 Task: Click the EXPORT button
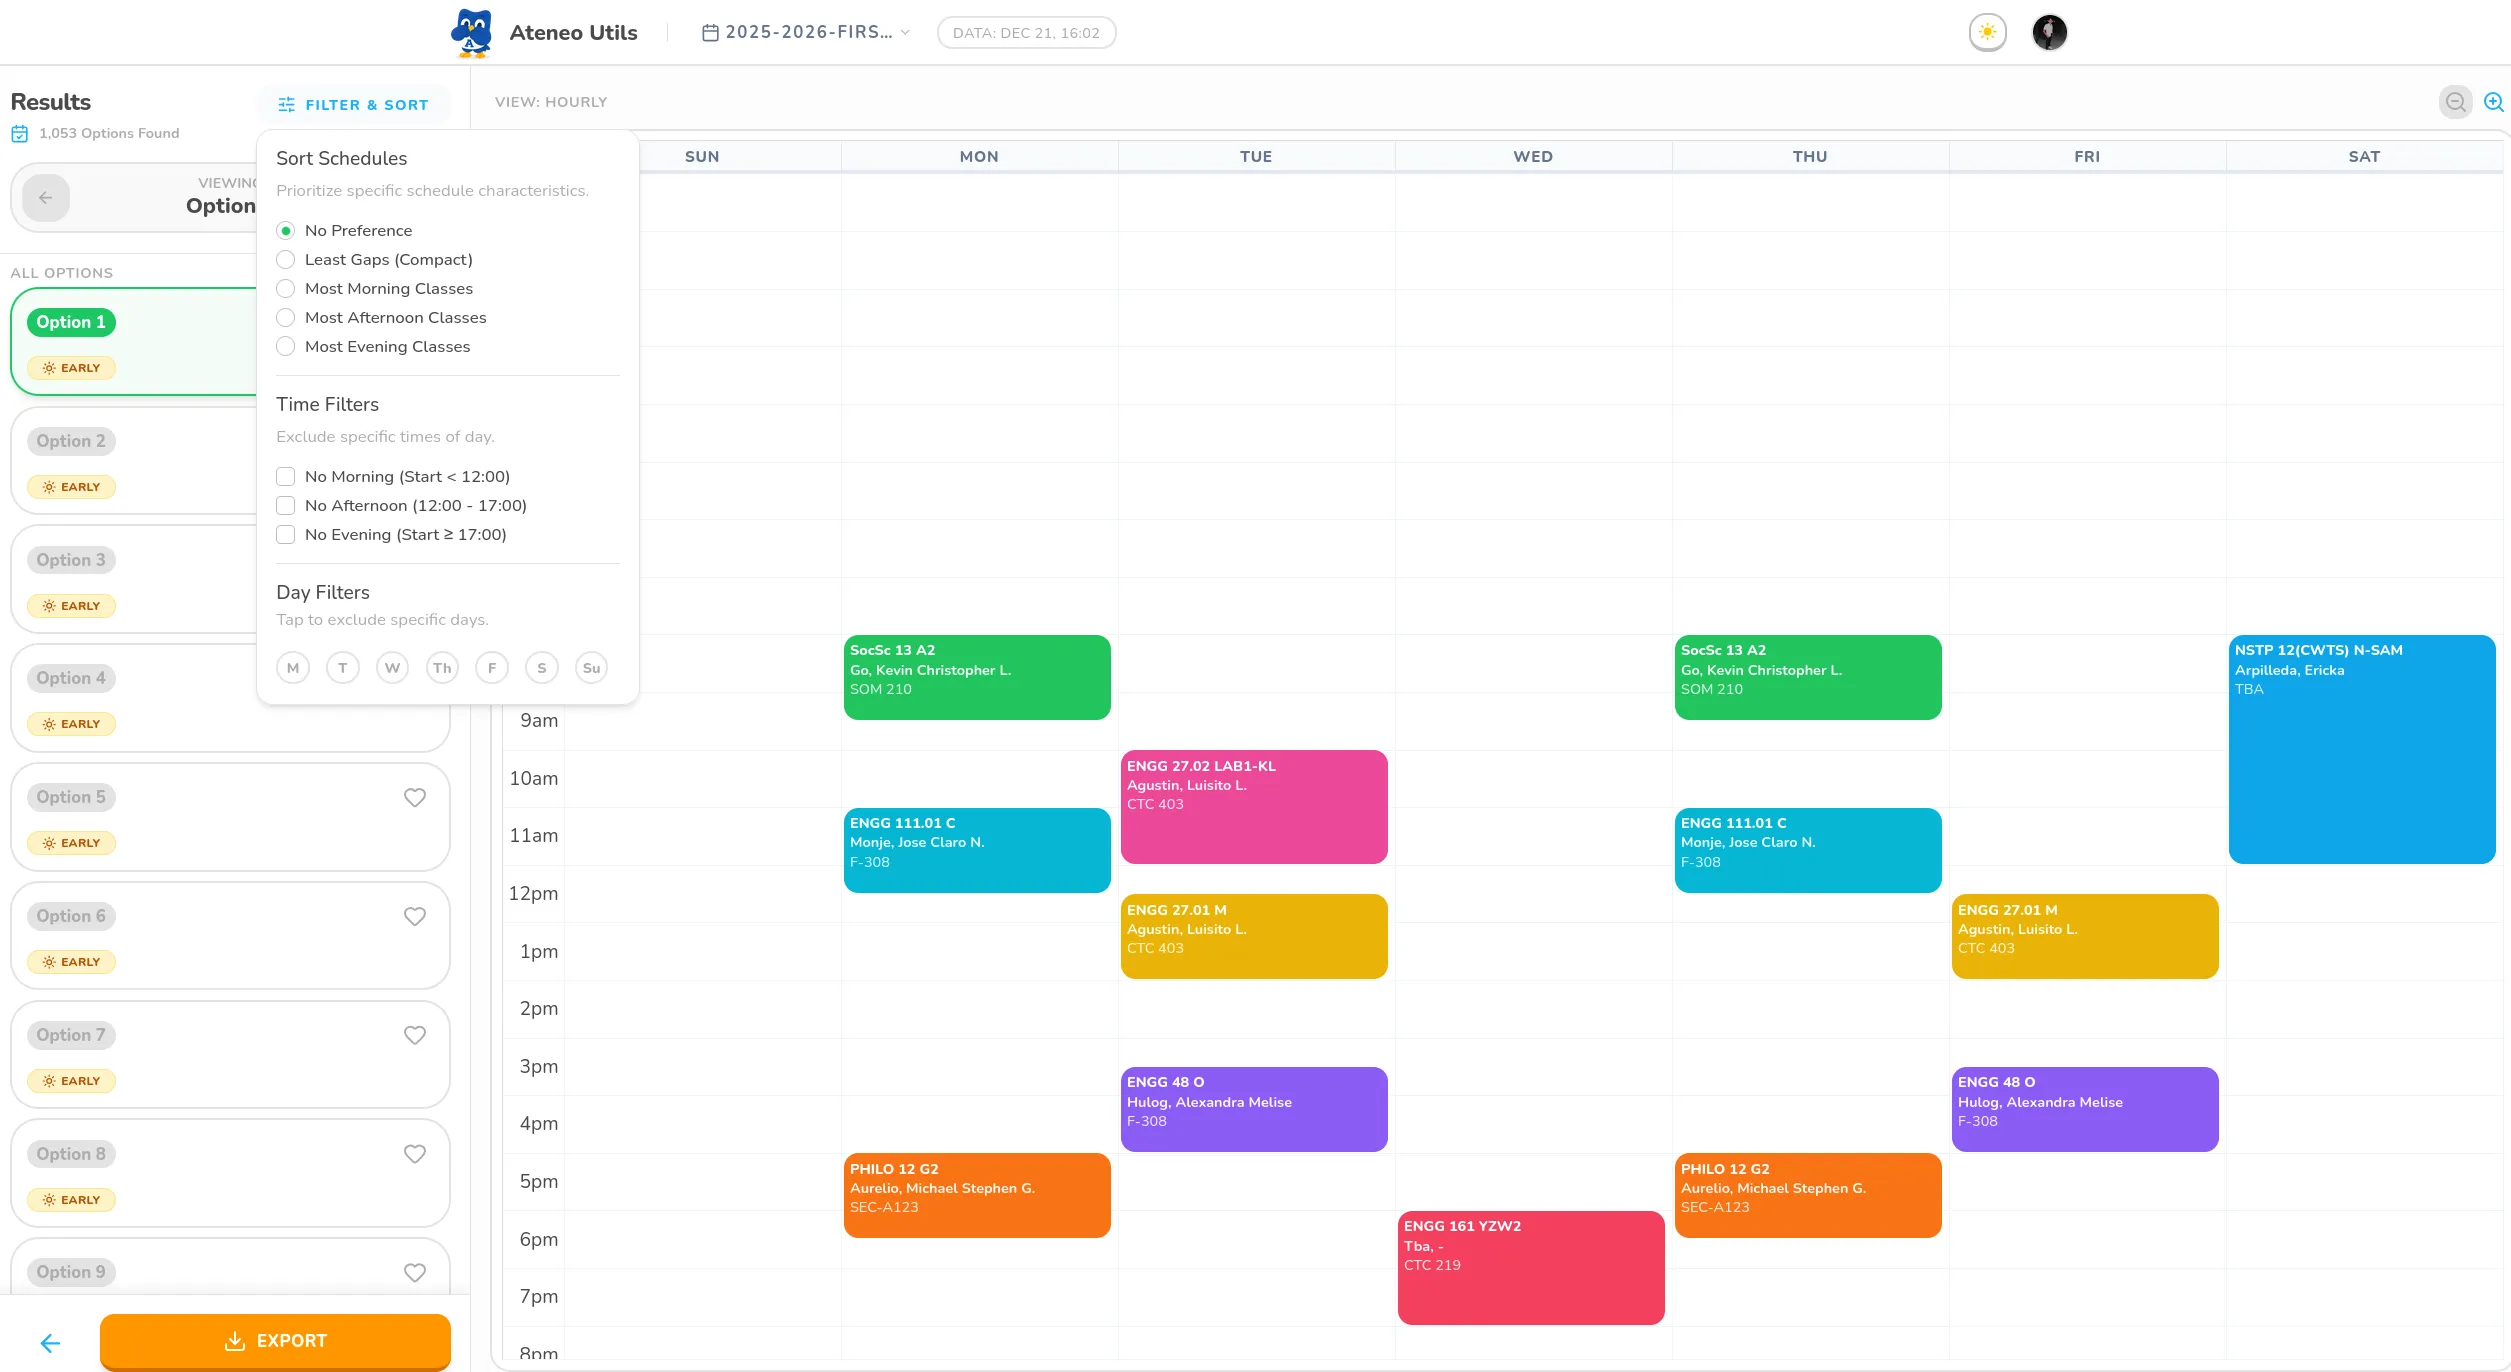(x=274, y=1340)
